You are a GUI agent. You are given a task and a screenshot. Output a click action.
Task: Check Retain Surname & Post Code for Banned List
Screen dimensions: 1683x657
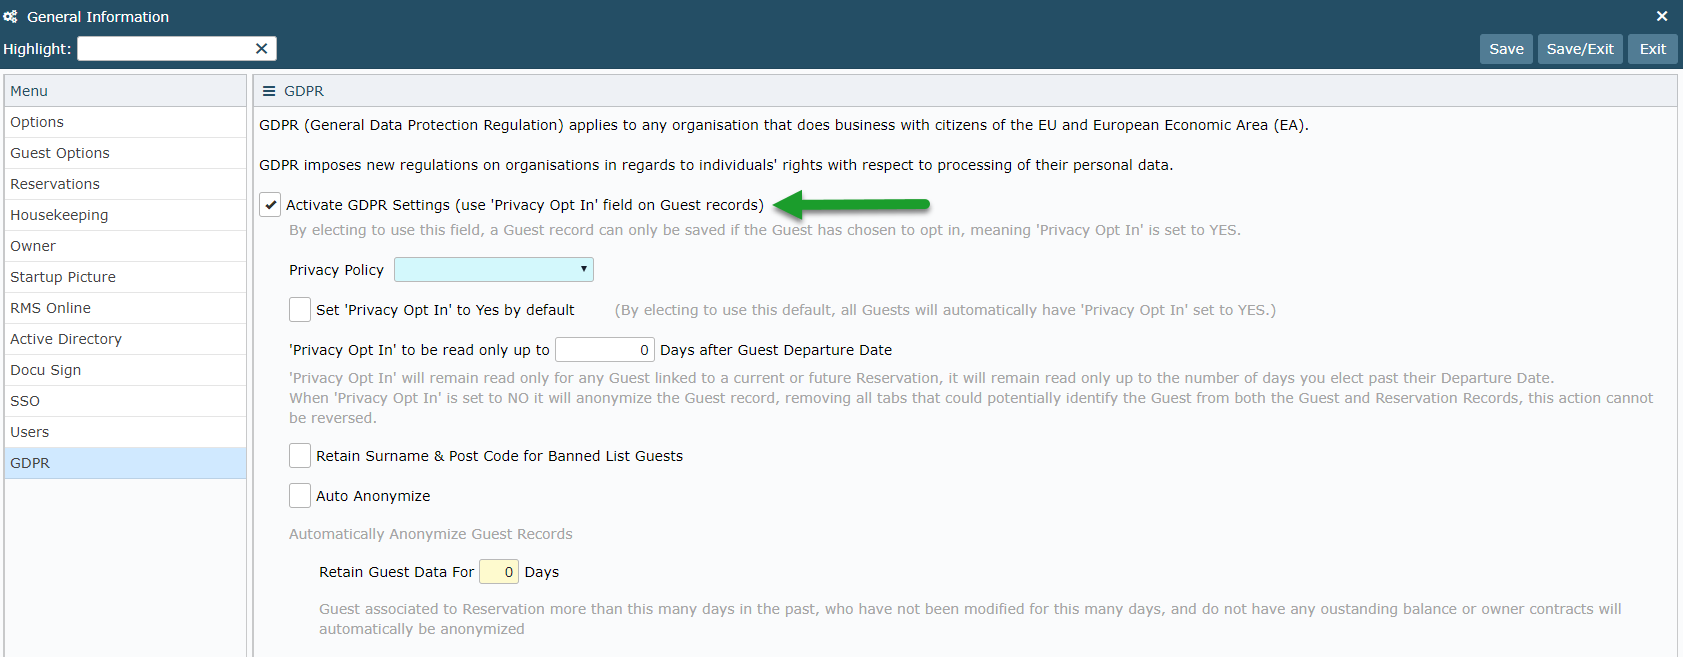(x=300, y=456)
